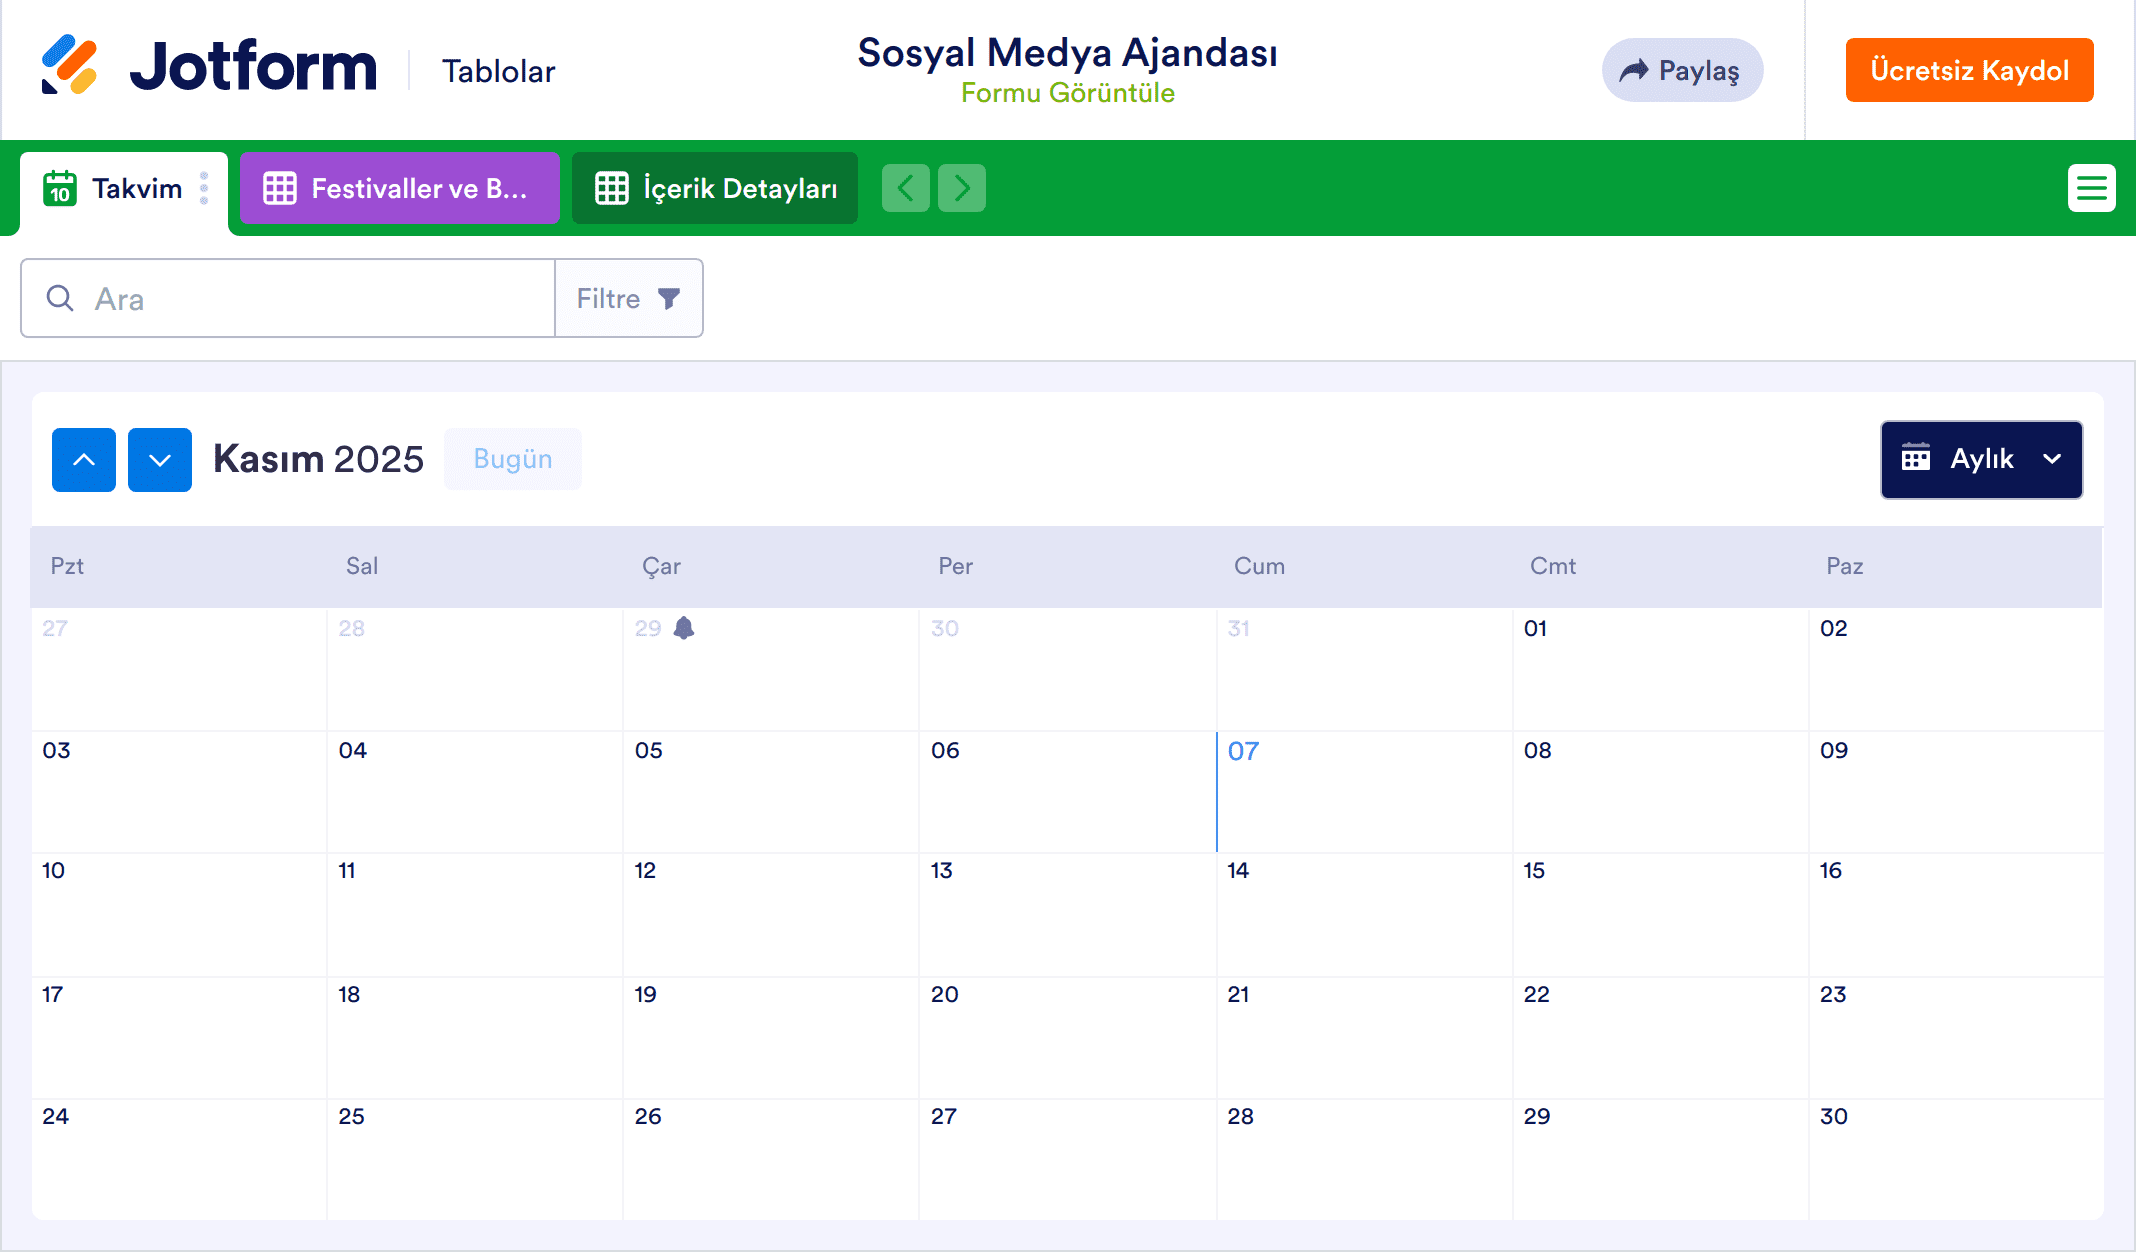Screen dimensions: 2136x1252
Task: Click the calendar icon on the Takvim tab
Action: 60,188
